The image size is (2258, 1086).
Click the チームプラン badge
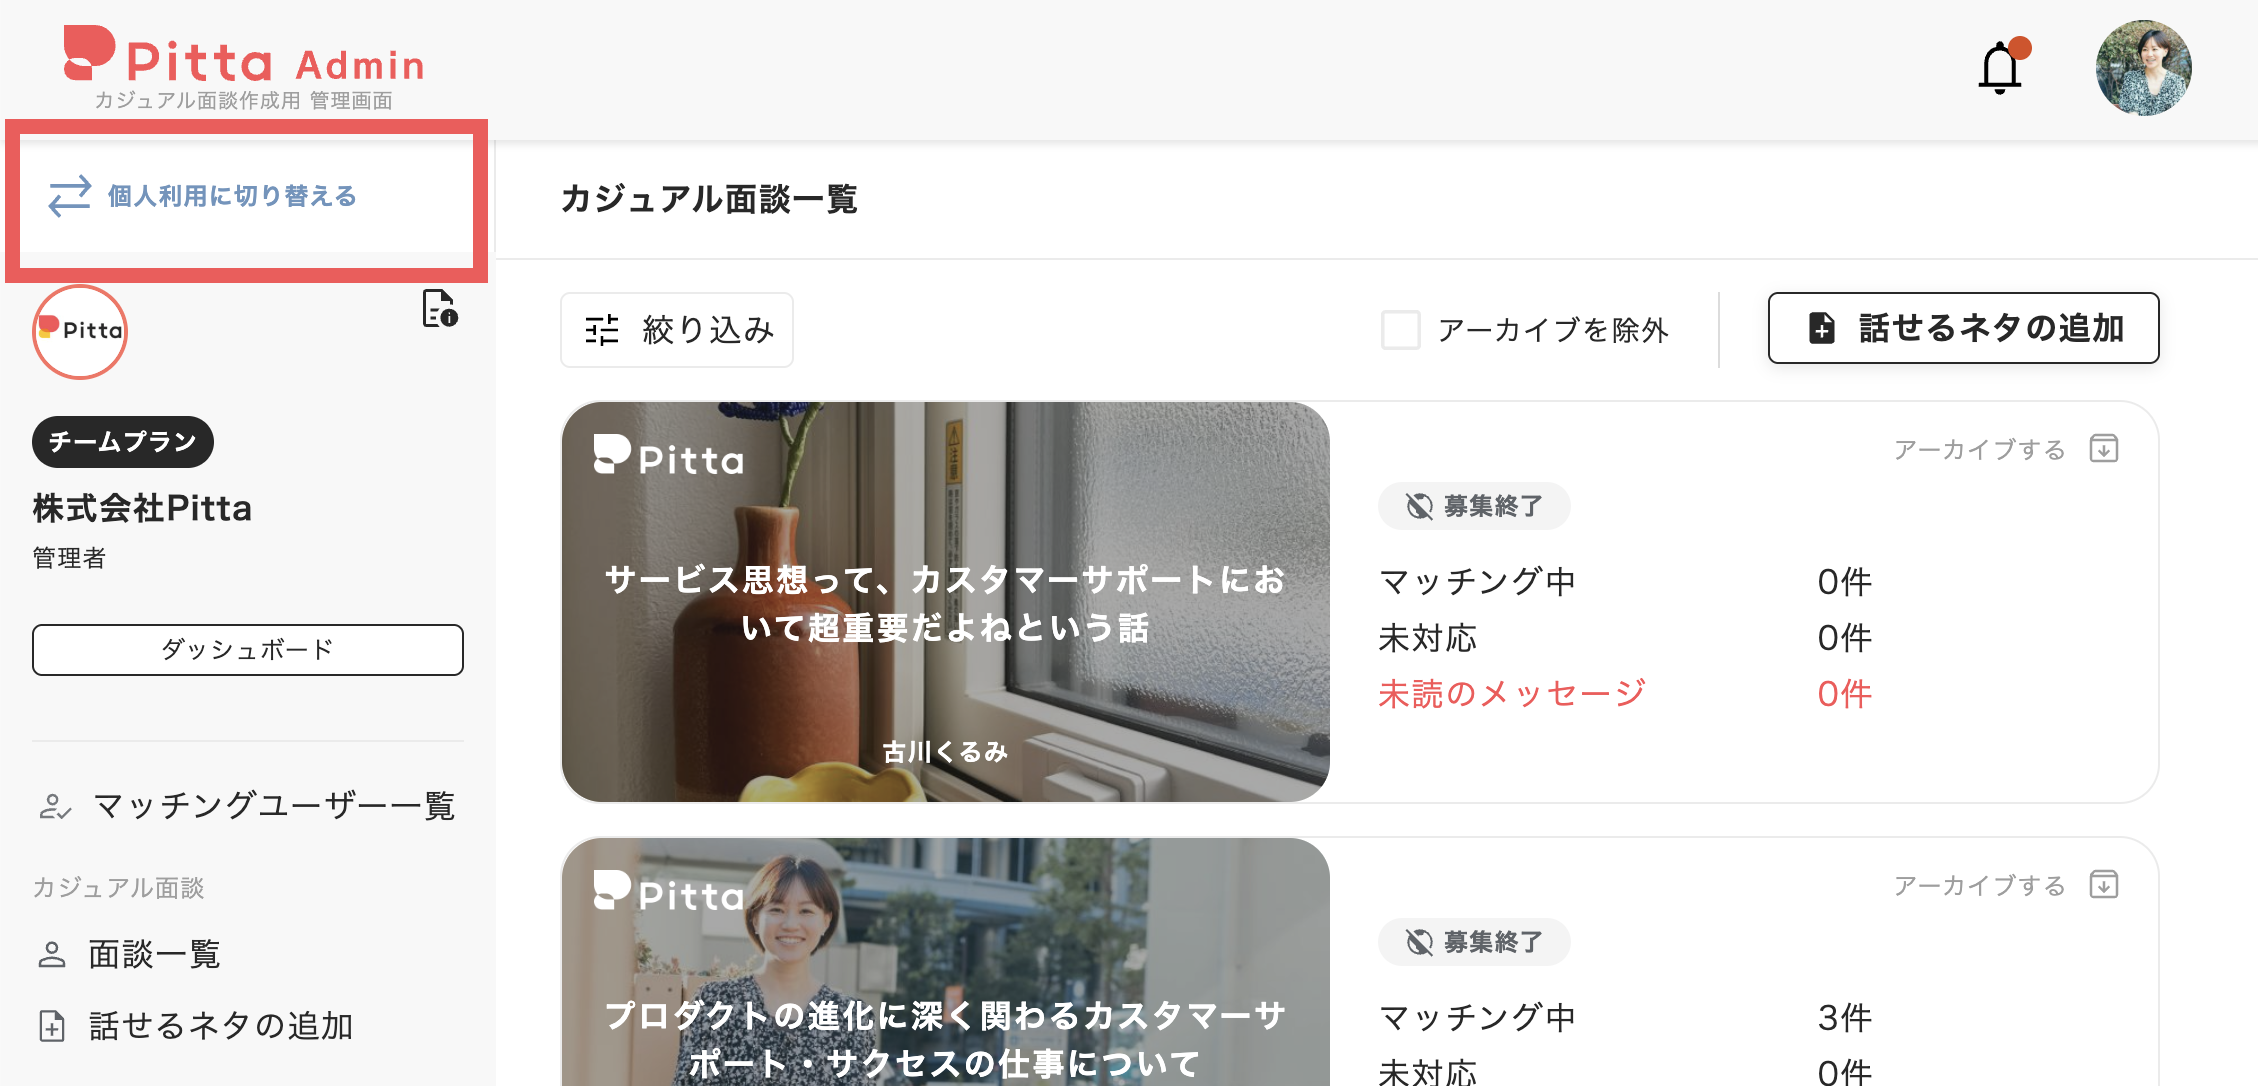(x=122, y=441)
